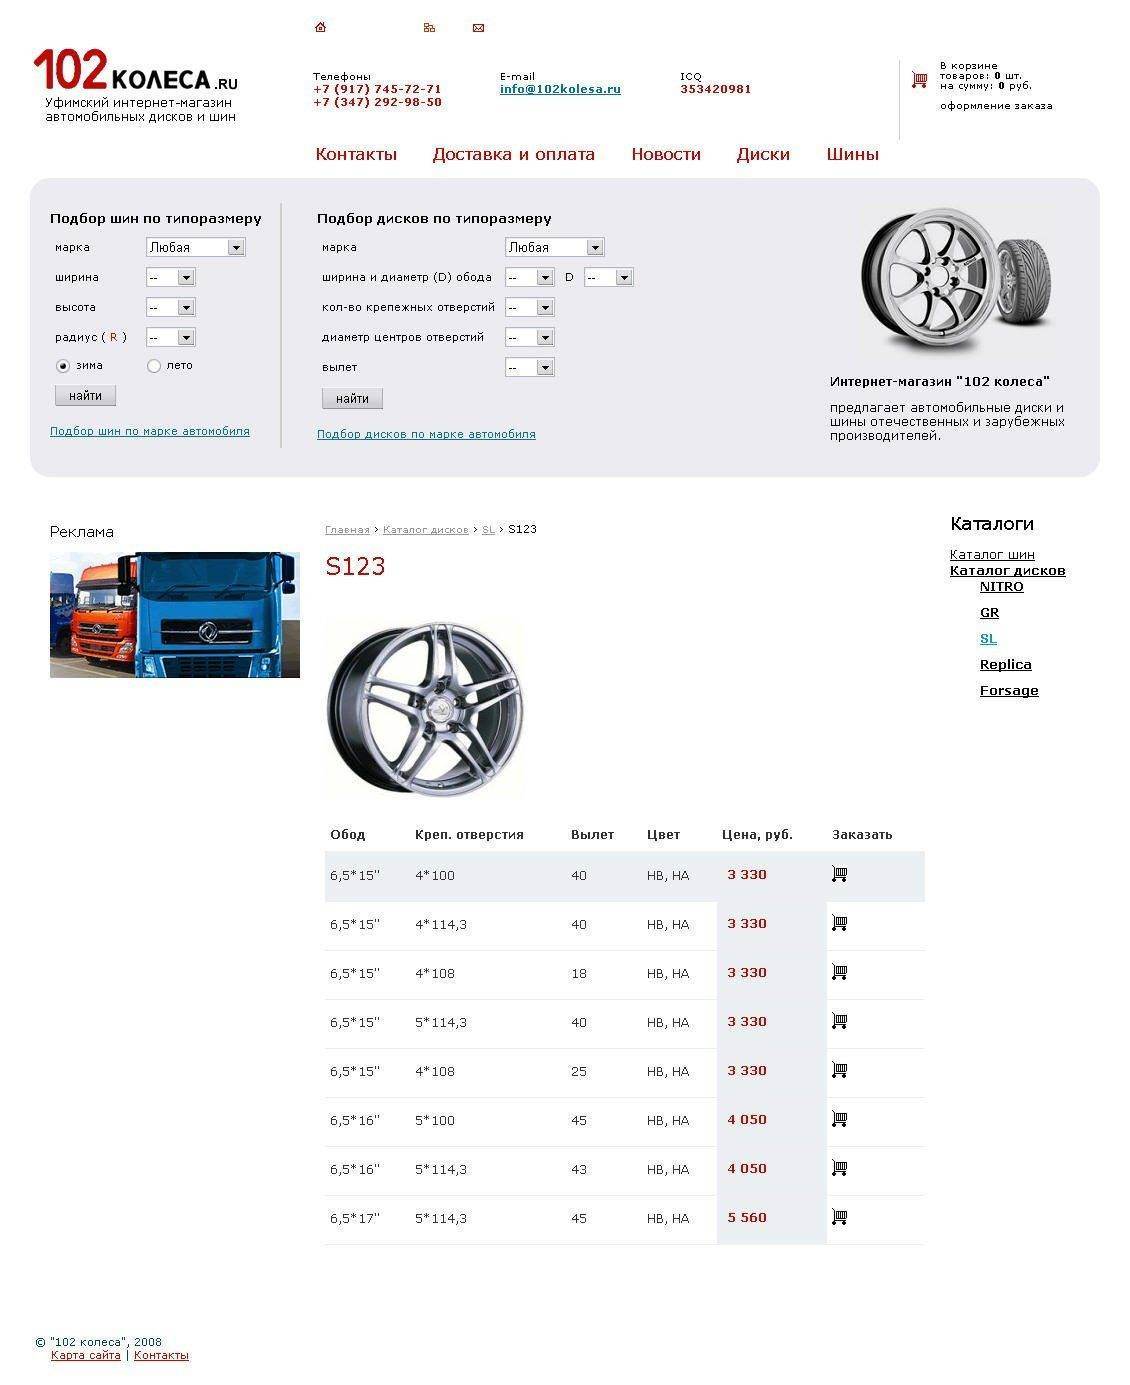Open tire марка dropdown showing Любая
The height and width of the screenshot is (1385, 1130).
(x=195, y=247)
